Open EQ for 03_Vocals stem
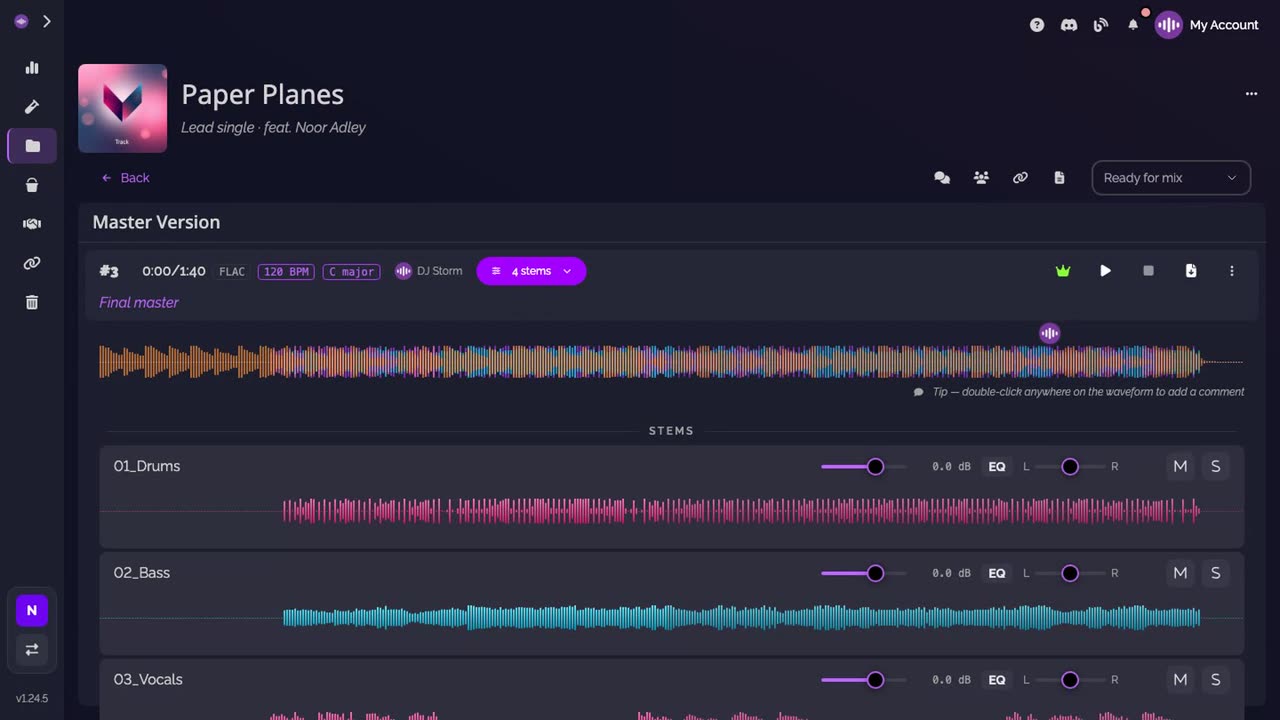 point(997,680)
